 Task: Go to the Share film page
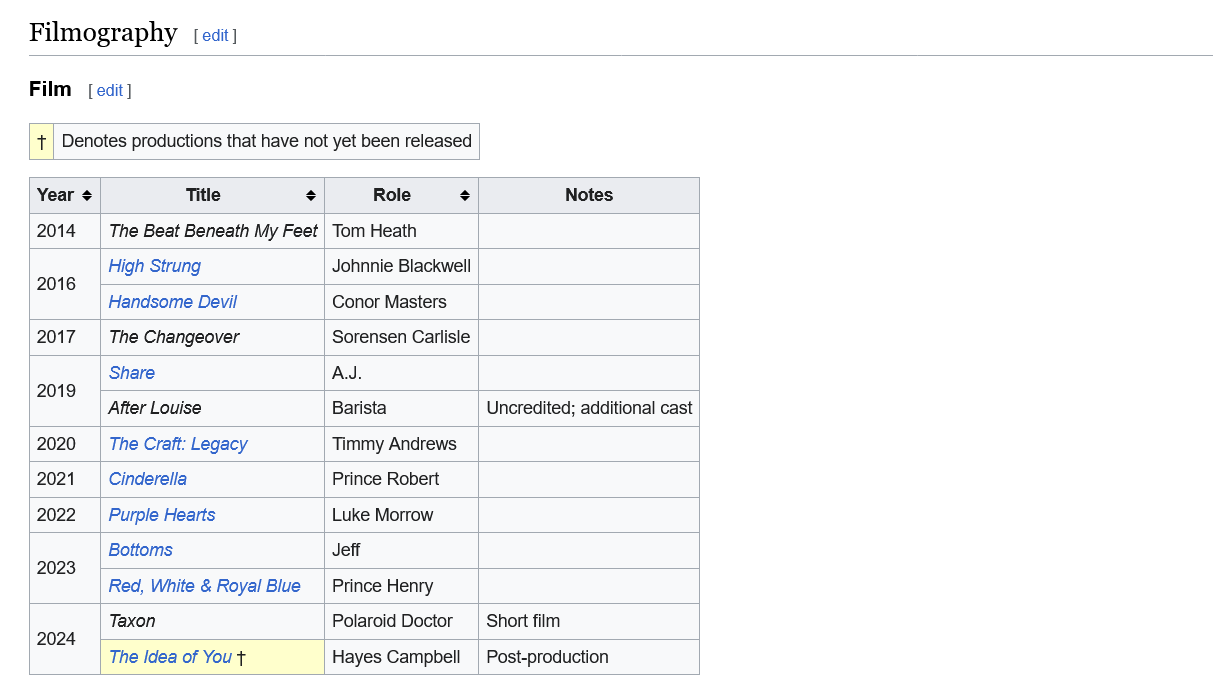click(x=131, y=373)
